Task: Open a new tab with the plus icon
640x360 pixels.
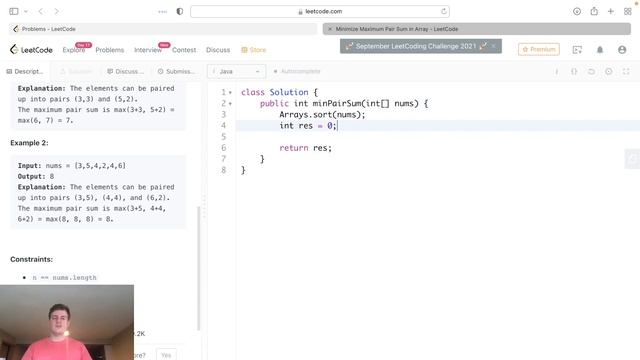Action: (x=611, y=11)
